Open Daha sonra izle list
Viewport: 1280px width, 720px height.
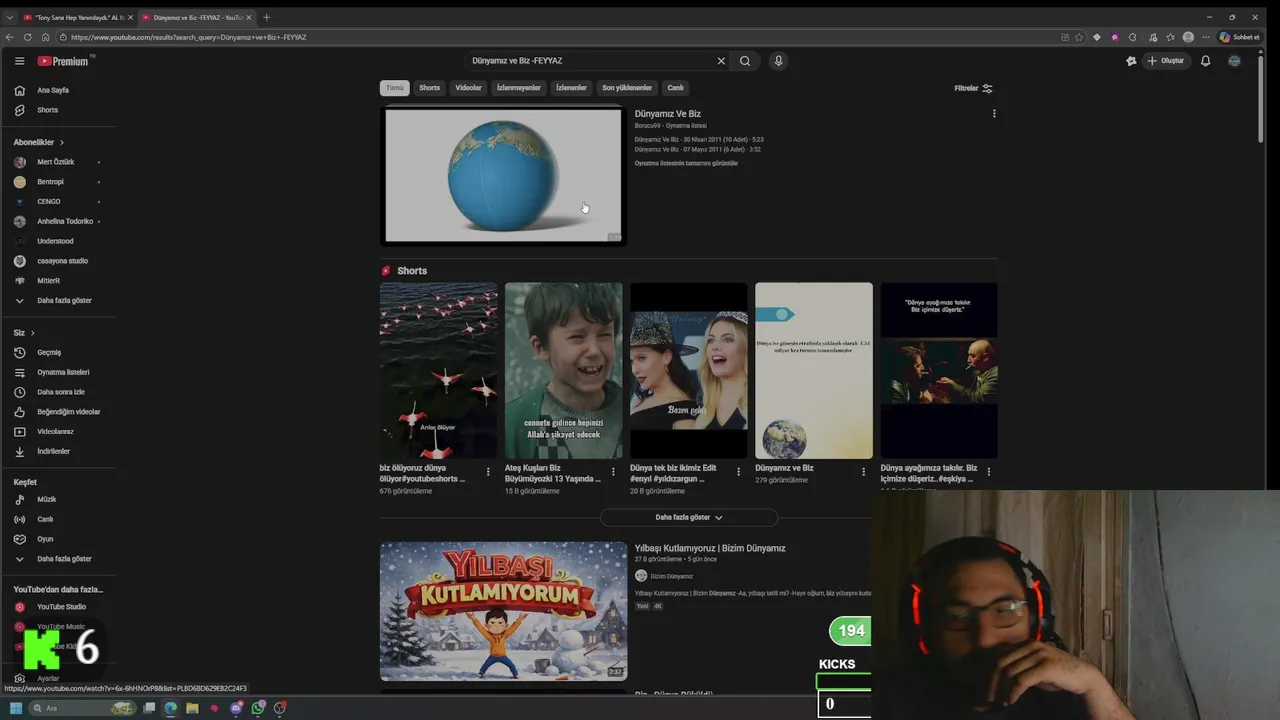pos(59,392)
